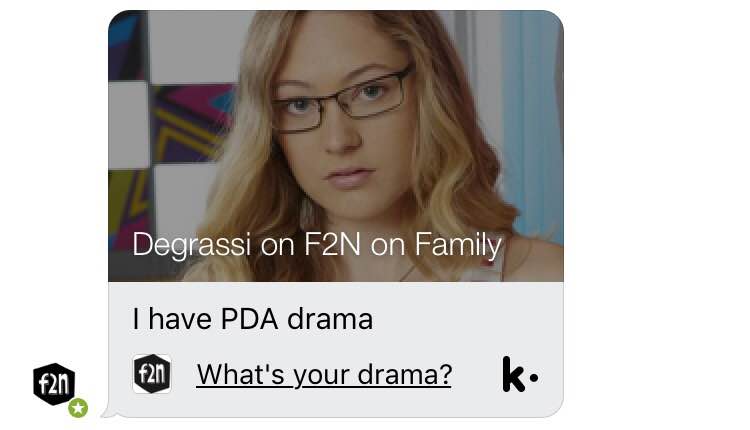
Task: Tap the speech bubble tail near the avatar
Action: coord(108,411)
